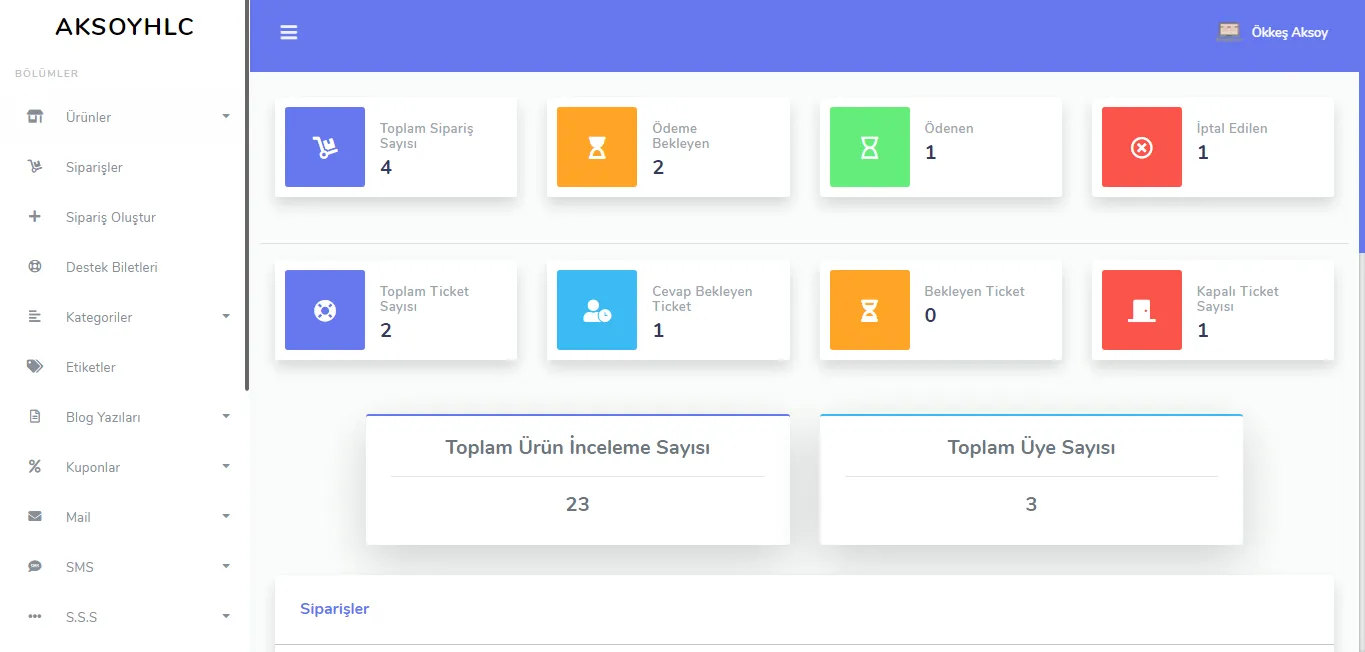Click the SMS speech bubble icon
Screen dimensions: 1365x652
35,567
